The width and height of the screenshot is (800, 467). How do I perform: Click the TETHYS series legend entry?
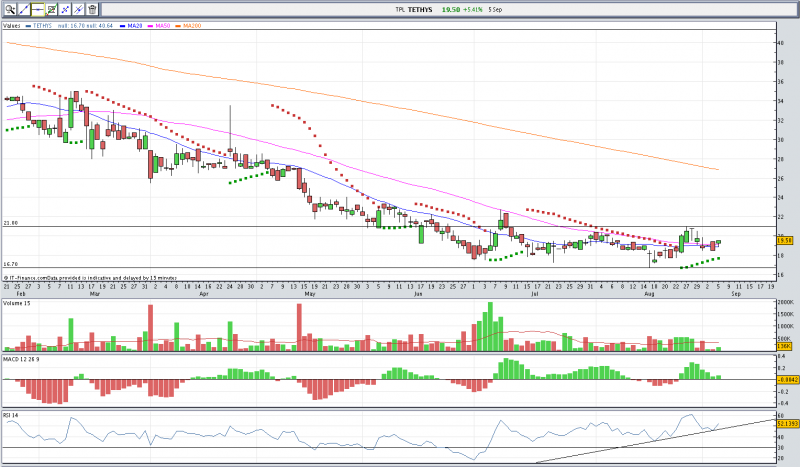click(42, 25)
